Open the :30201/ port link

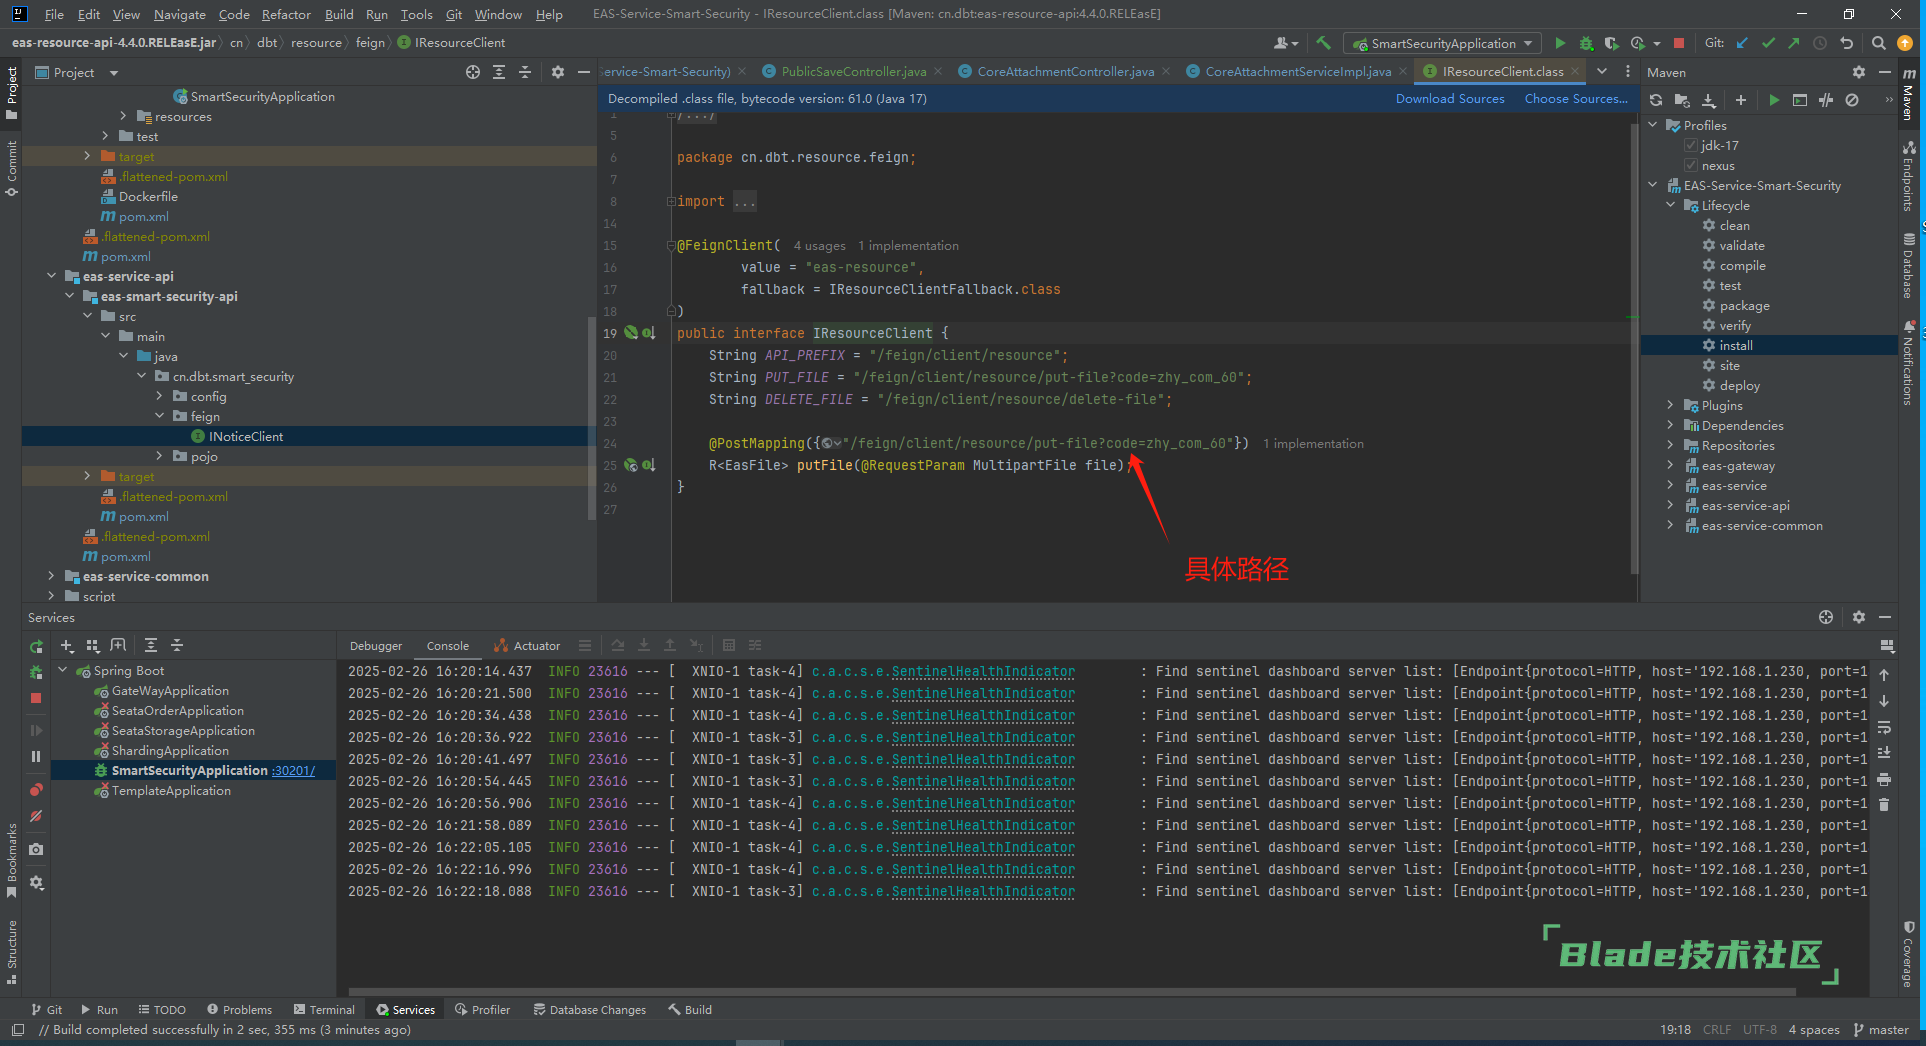tap(293, 771)
